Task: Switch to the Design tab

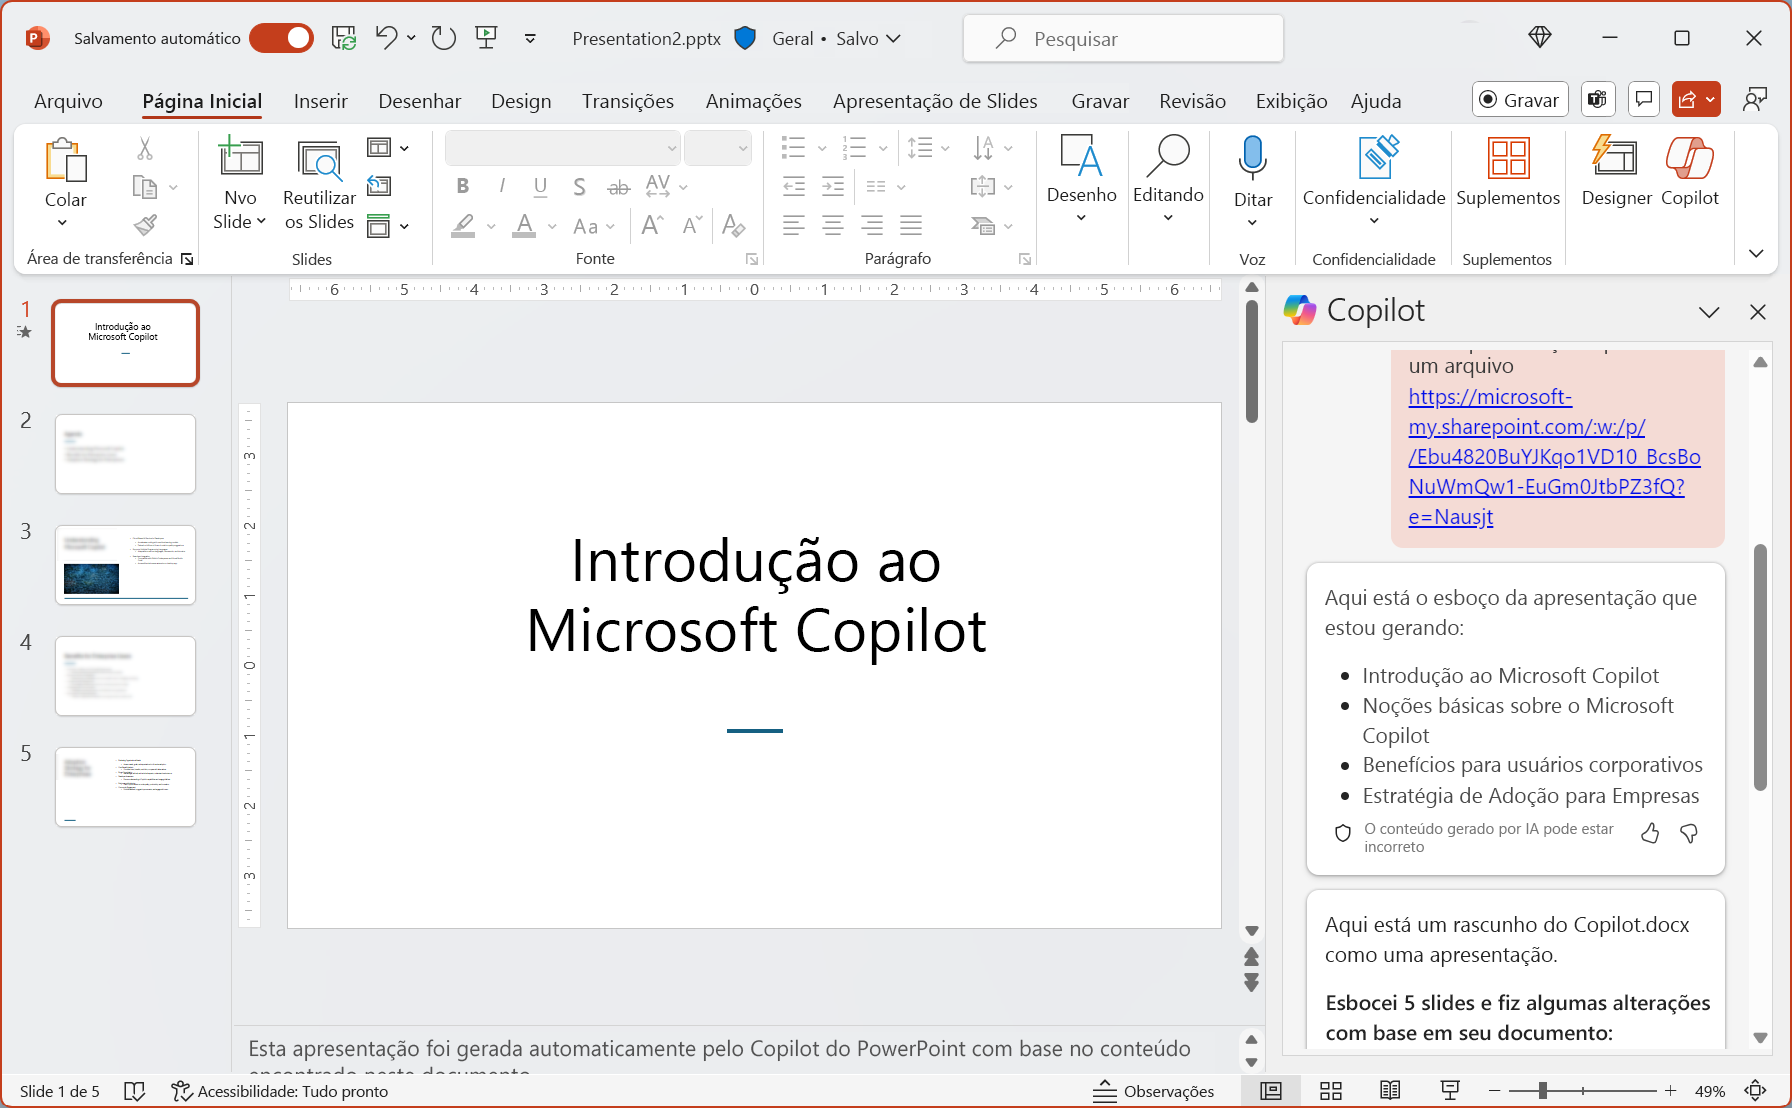Action: (521, 101)
